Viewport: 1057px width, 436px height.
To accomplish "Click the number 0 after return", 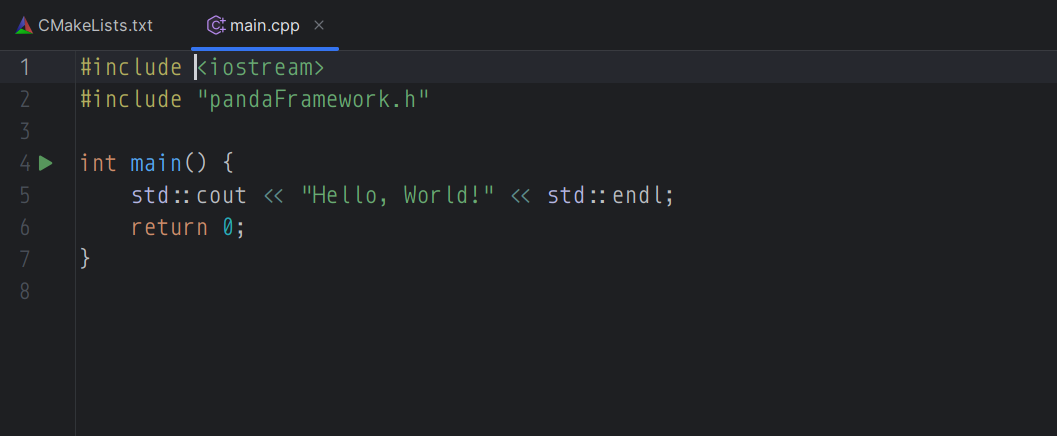I will tap(228, 227).
